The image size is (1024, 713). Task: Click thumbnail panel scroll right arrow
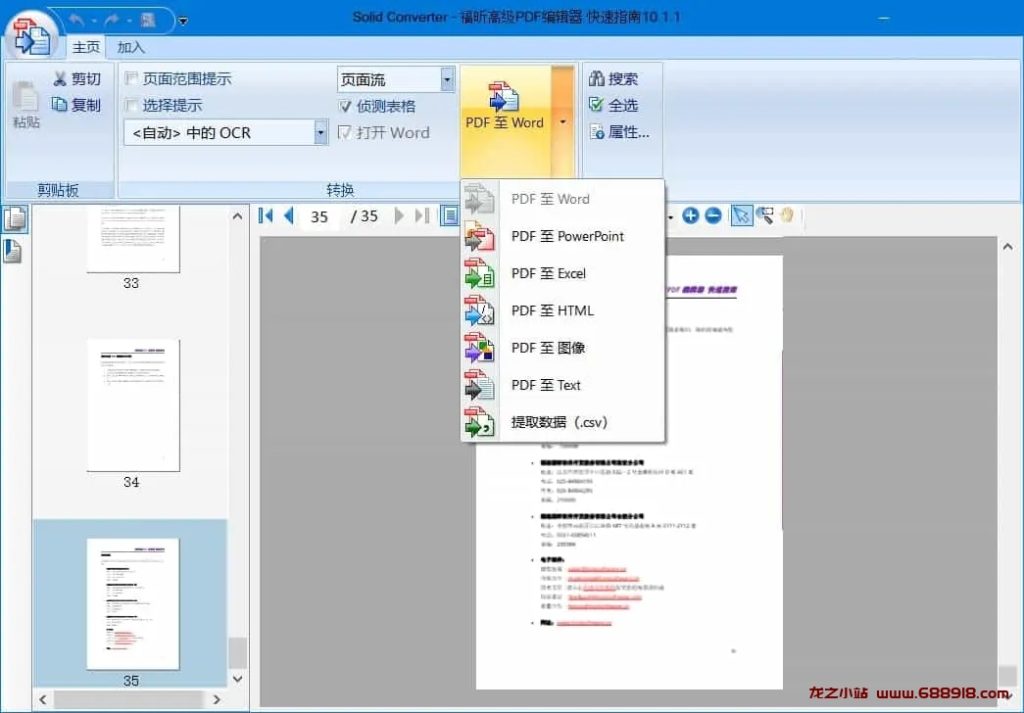pyautogui.click(x=217, y=700)
